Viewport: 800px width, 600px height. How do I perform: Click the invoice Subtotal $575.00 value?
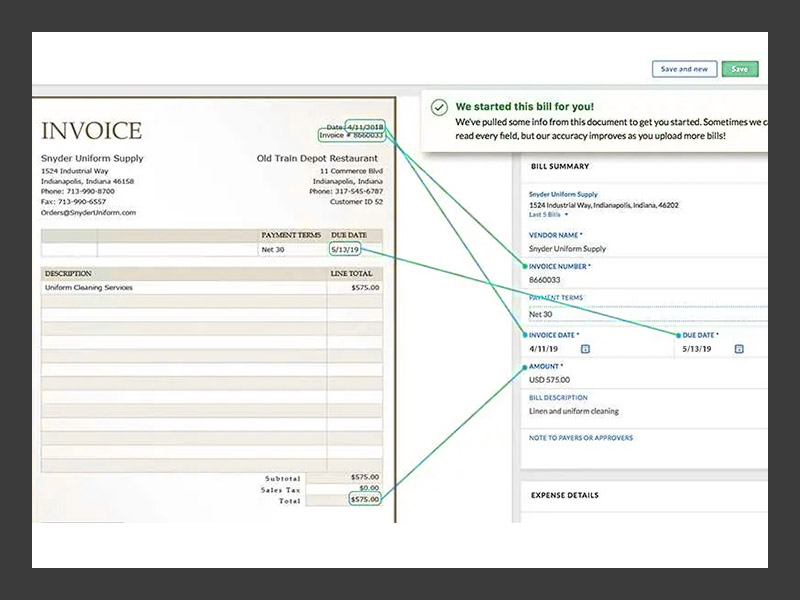pyautogui.click(x=365, y=477)
